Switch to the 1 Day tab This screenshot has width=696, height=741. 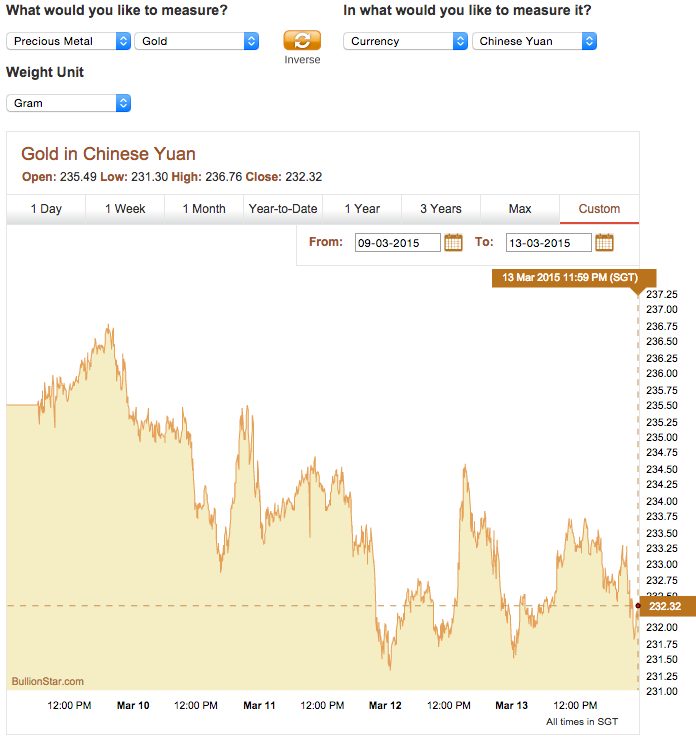[x=46, y=209]
